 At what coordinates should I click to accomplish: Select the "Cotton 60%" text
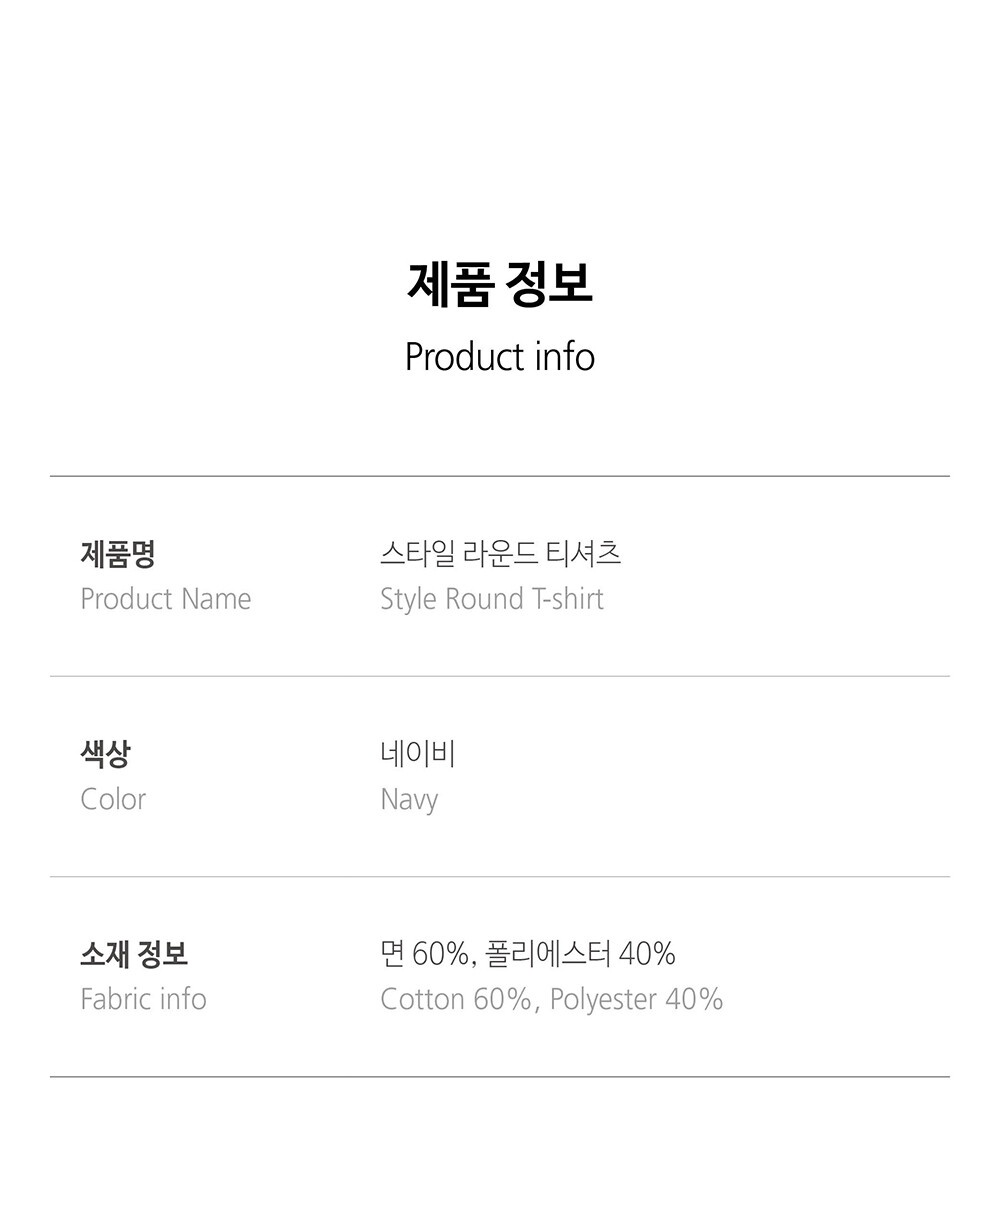[x=455, y=999]
